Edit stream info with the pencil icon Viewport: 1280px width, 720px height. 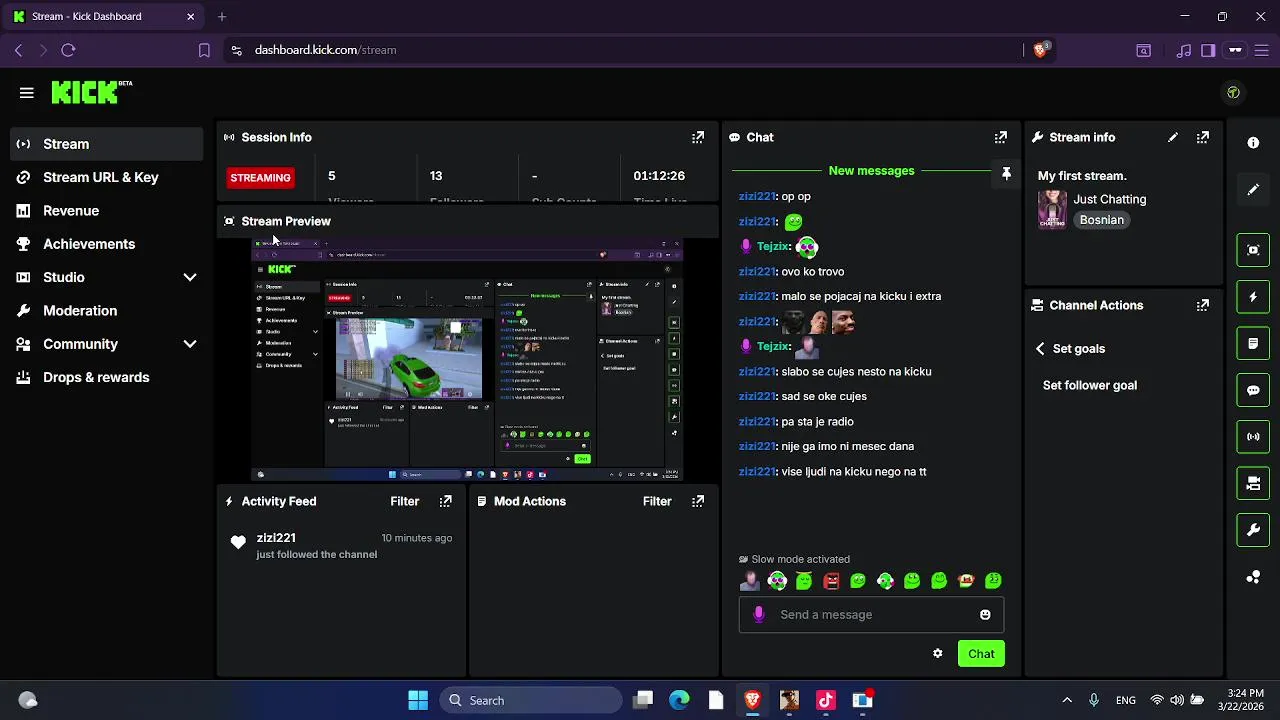[1173, 137]
